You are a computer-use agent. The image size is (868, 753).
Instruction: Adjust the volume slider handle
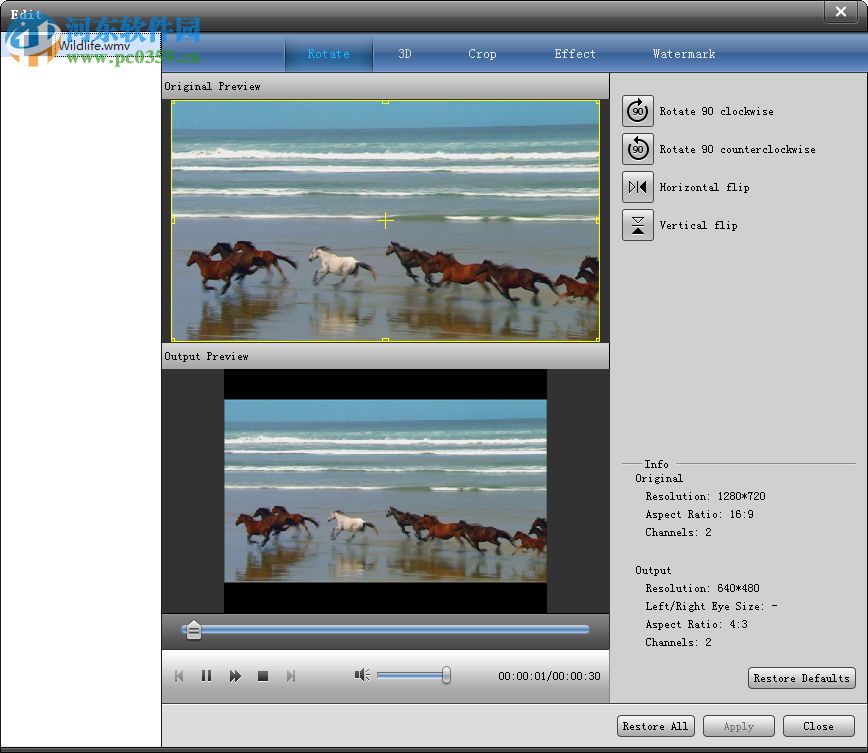click(444, 675)
